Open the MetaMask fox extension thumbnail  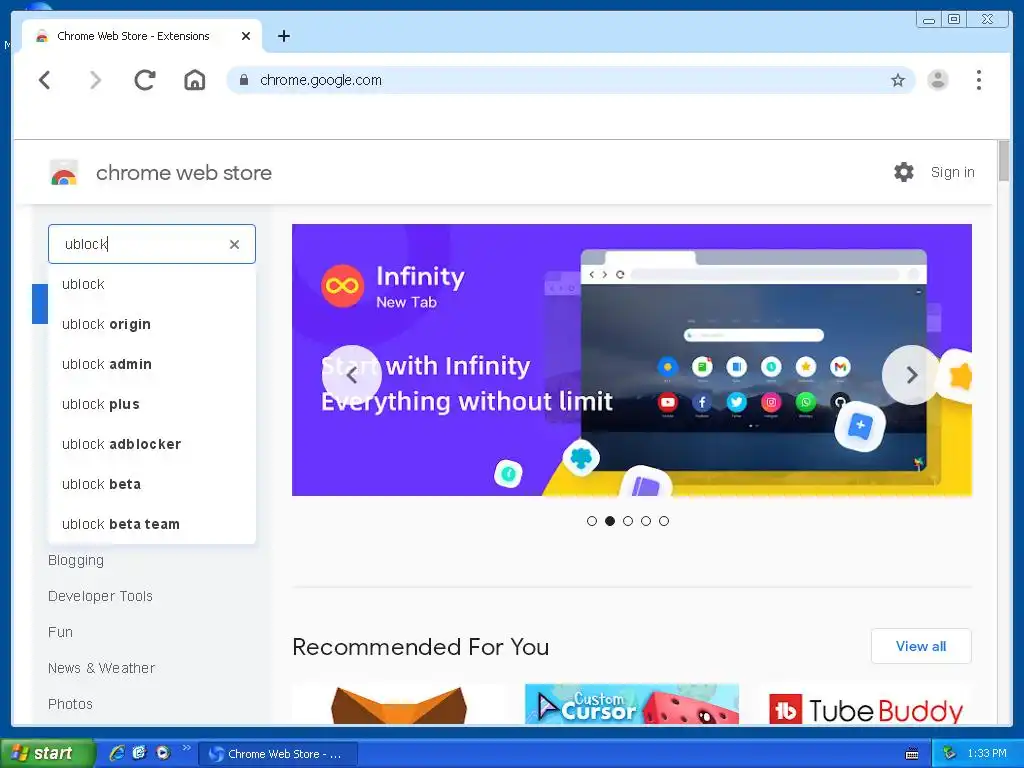tap(399, 704)
